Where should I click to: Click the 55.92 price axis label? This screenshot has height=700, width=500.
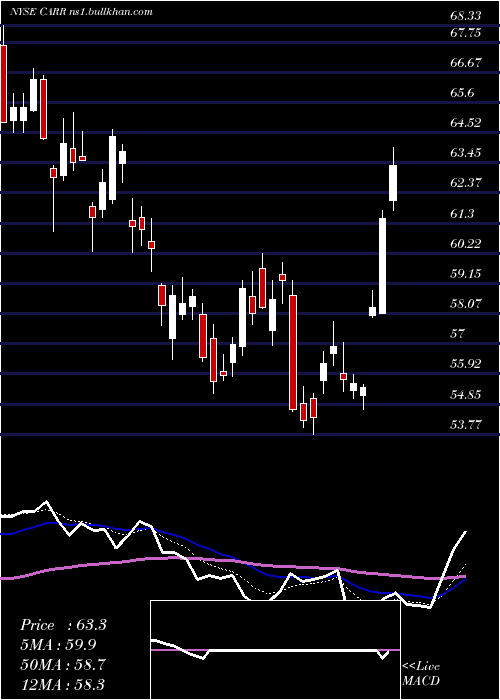click(x=466, y=364)
